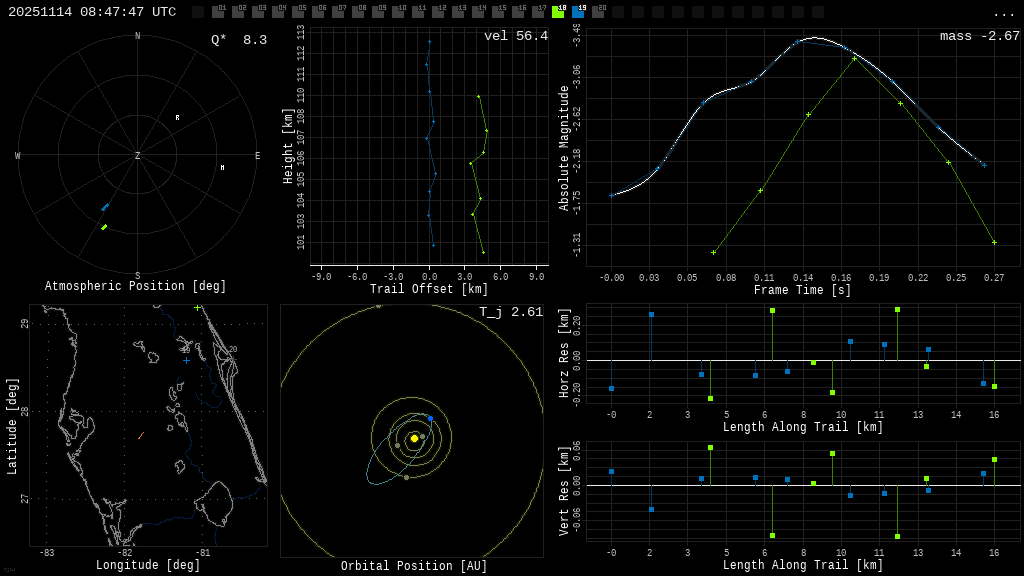Click the W compass label
The height and width of the screenshot is (576, 1024).
[x=18, y=155]
